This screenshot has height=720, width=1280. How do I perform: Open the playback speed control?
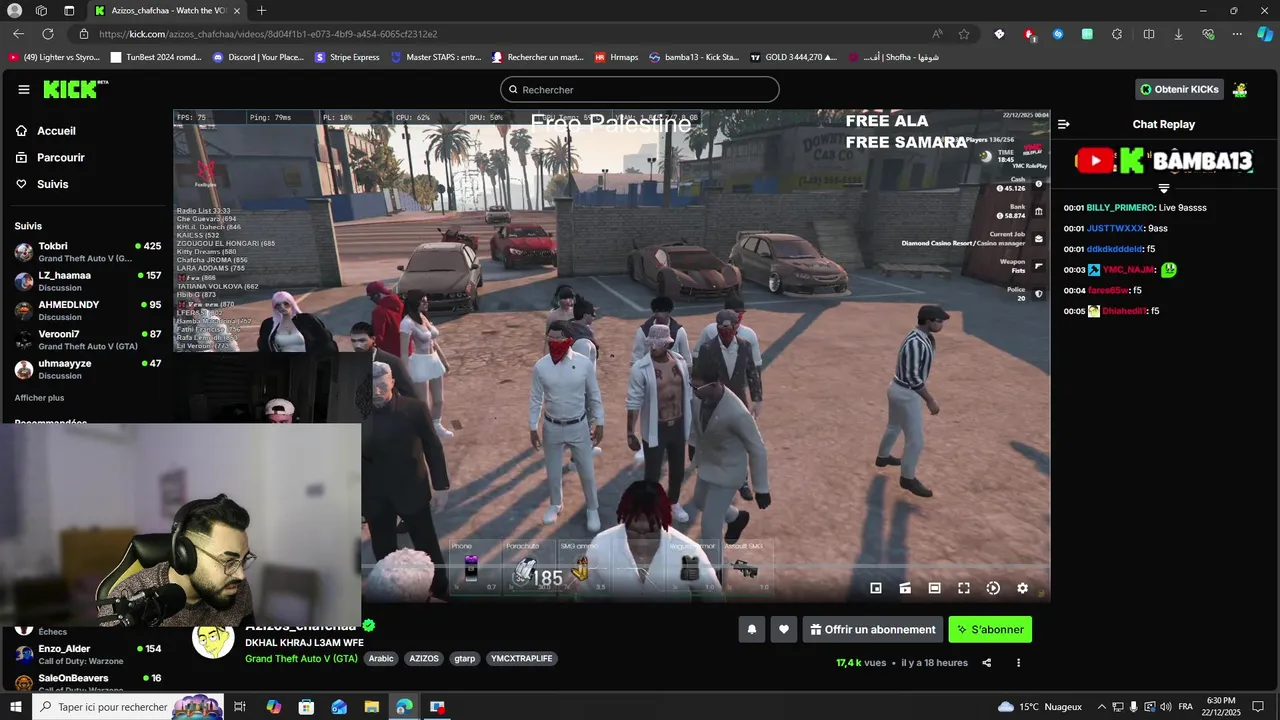993,588
